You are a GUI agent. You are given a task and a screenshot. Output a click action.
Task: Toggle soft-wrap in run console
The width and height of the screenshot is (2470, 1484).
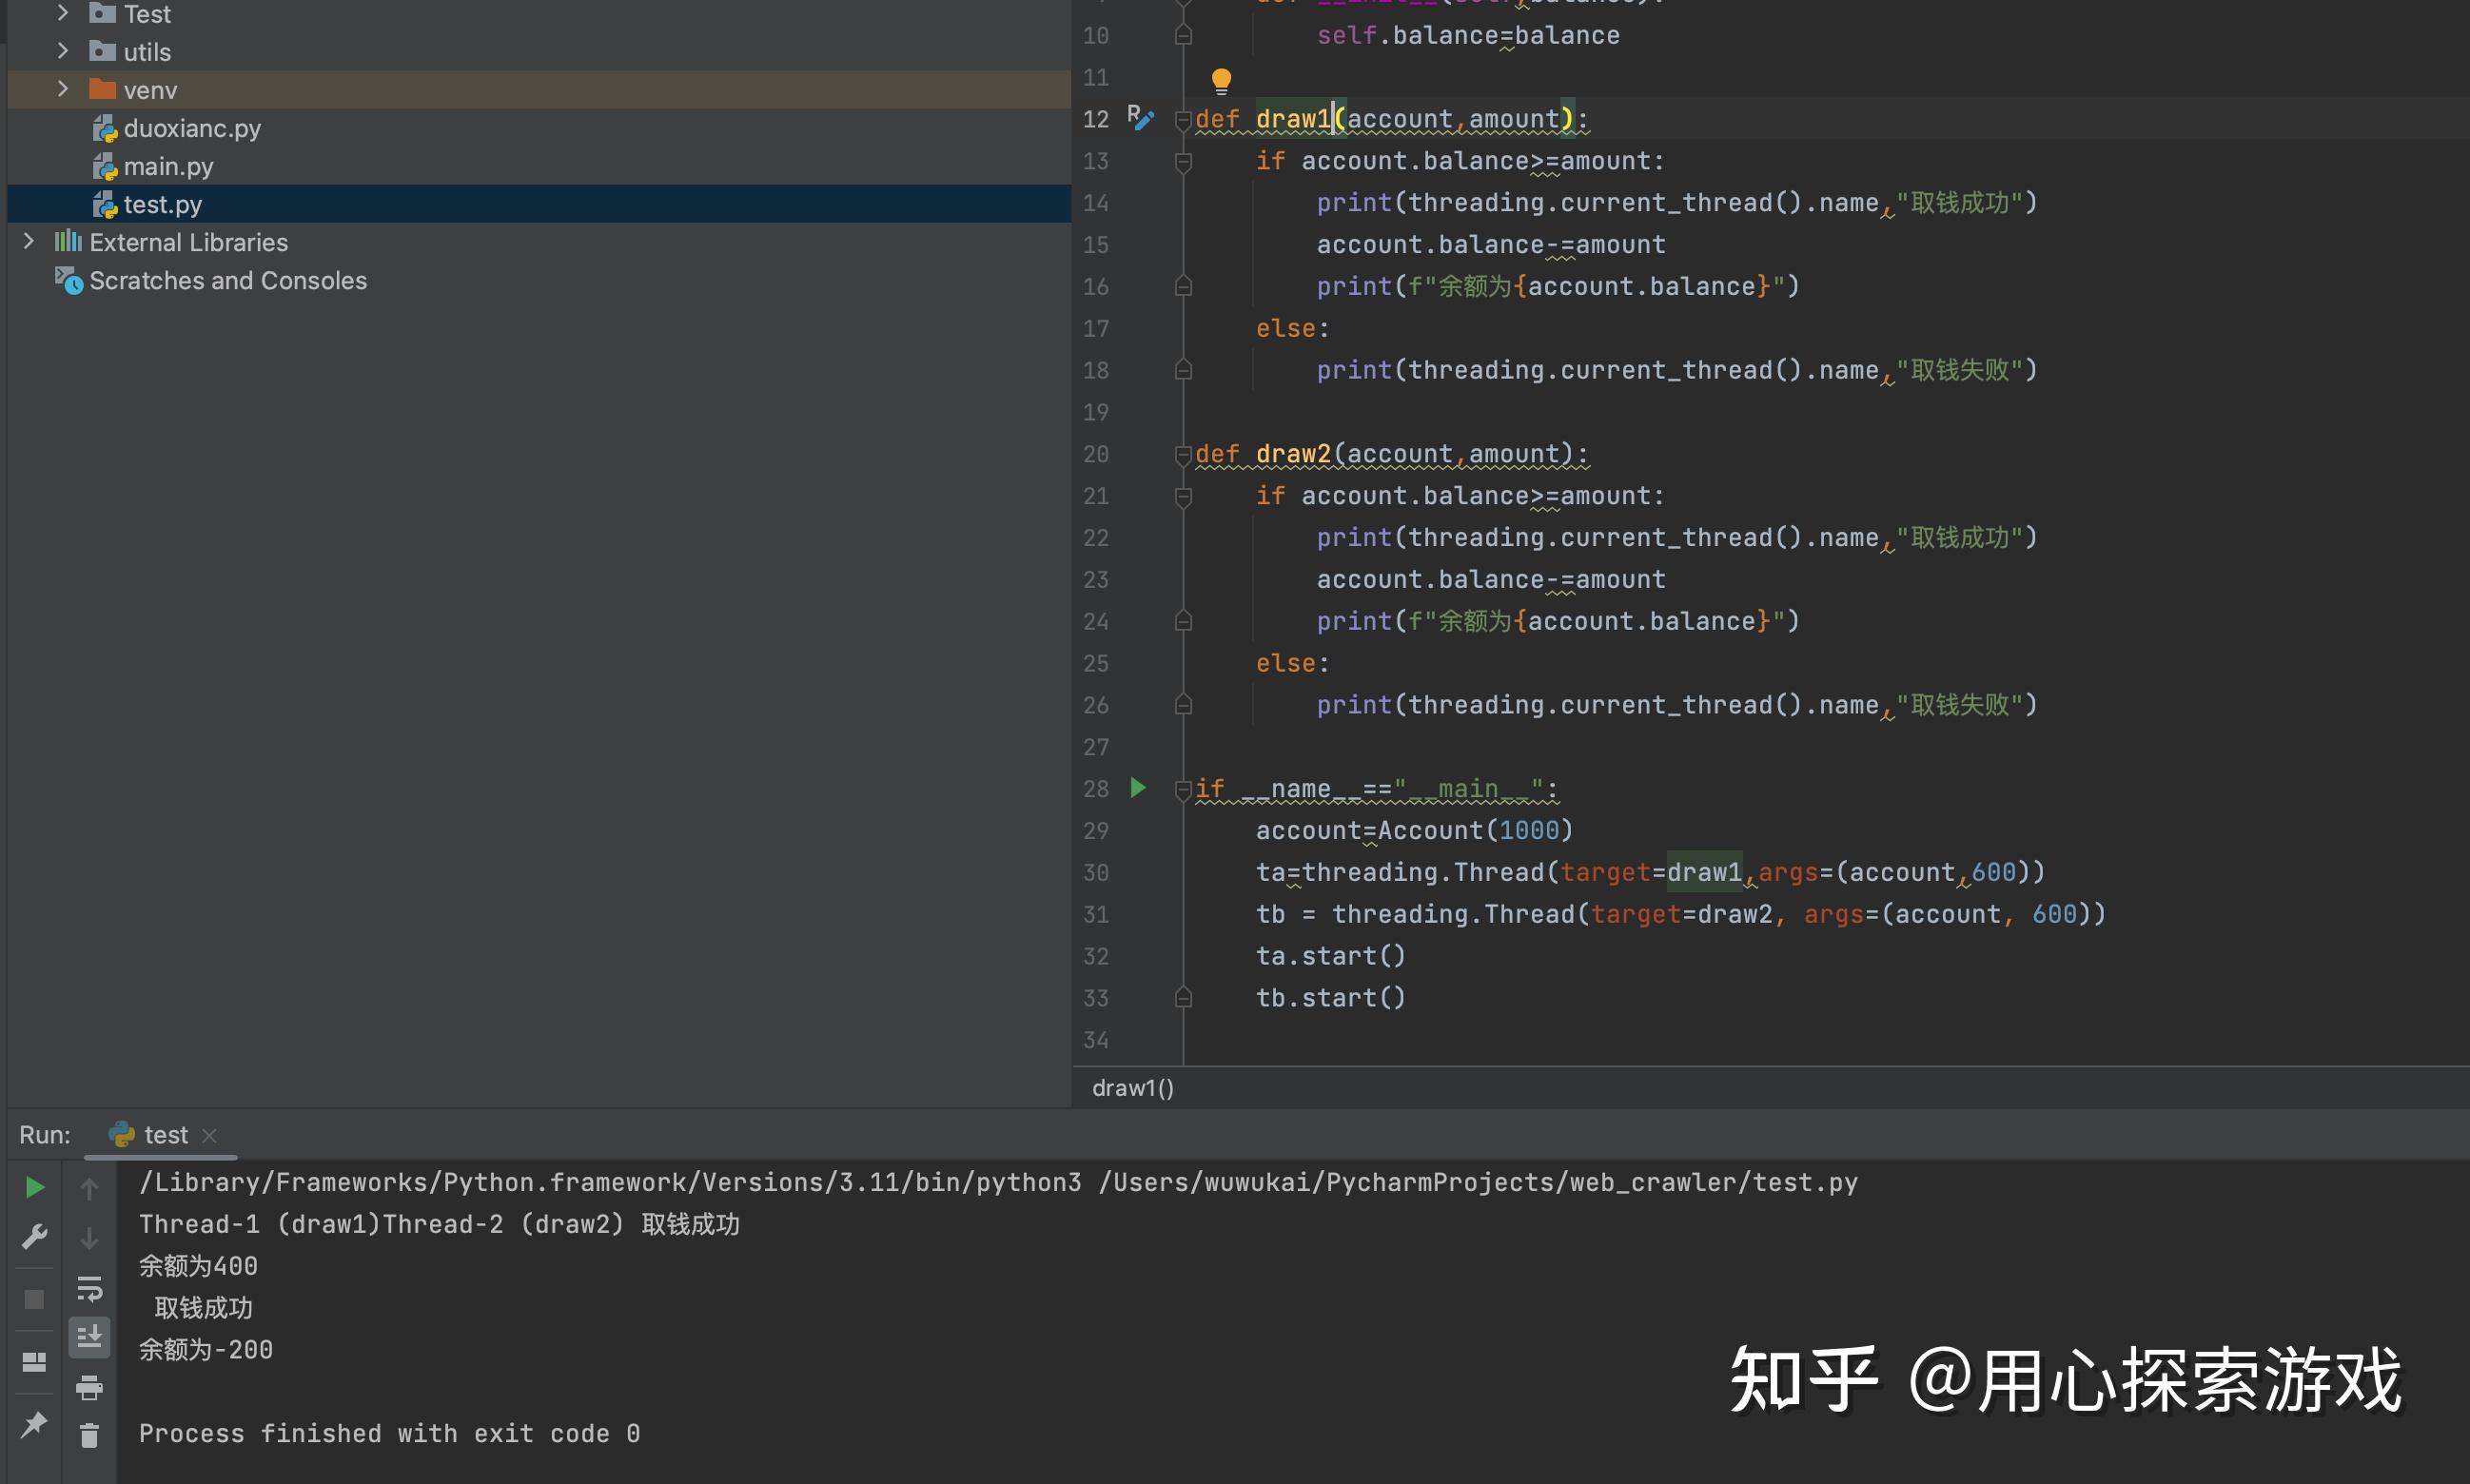[89, 1289]
